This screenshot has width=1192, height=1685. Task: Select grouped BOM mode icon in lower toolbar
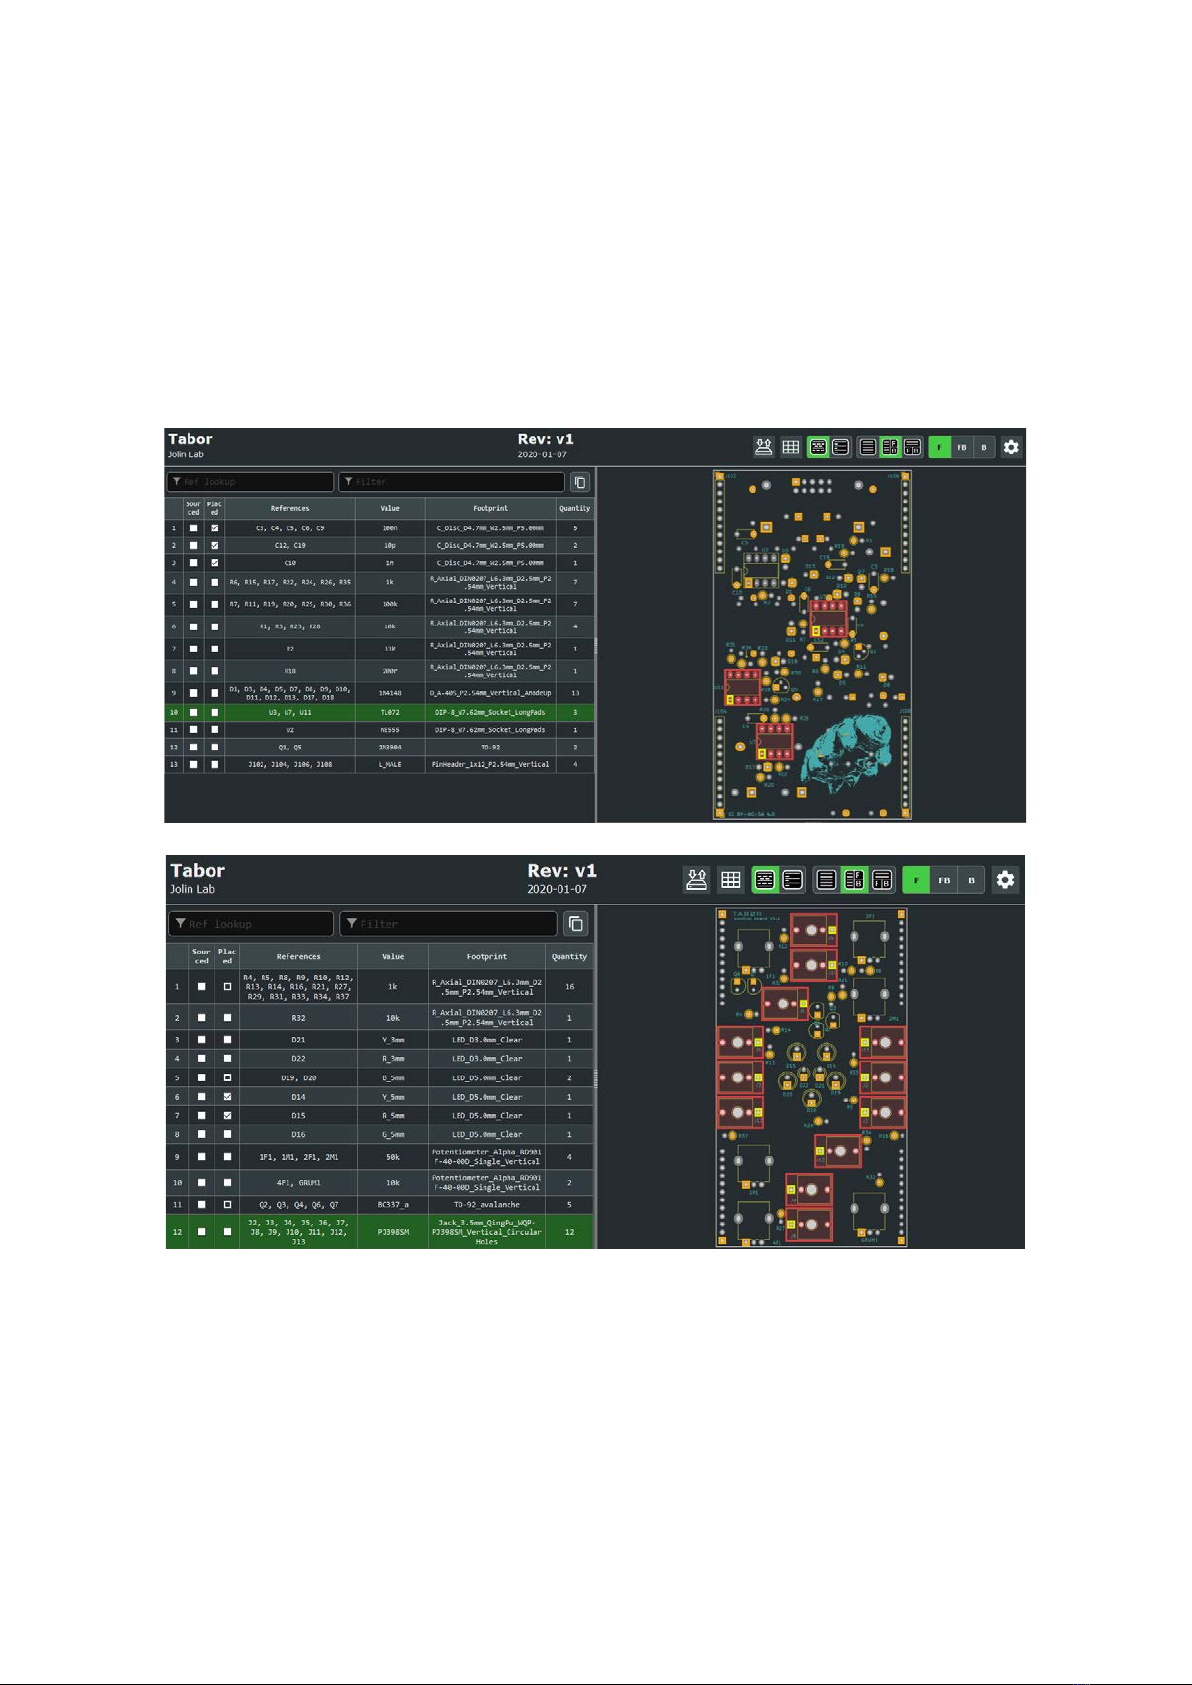click(765, 880)
